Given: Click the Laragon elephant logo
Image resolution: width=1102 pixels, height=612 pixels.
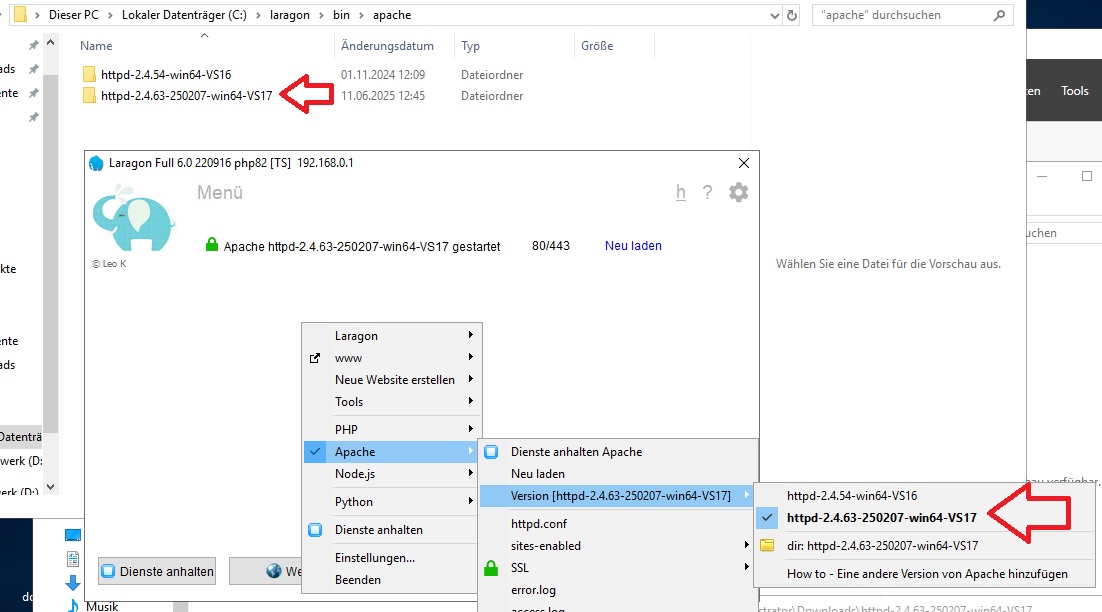Looking at the screenshot, I should tap(133, 219).
